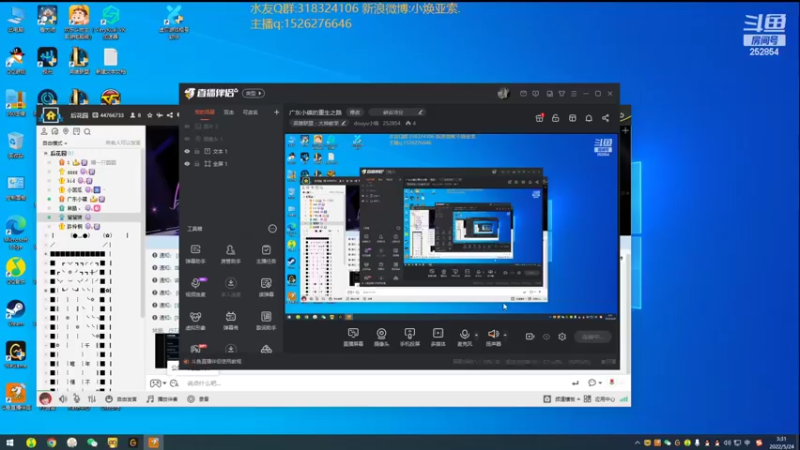Collapse the 后花园 channel tree

click(45, 153)
